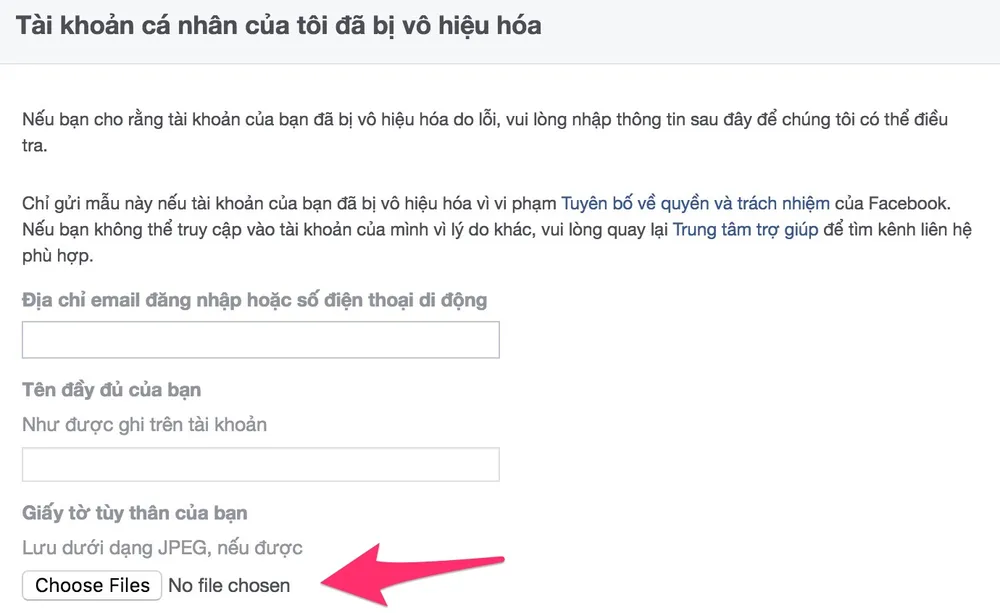The height and width of the screenshot is (613, 1000).
Task: Follow the Trung tâm trợ giúp link
Action: tap(745, 229)
